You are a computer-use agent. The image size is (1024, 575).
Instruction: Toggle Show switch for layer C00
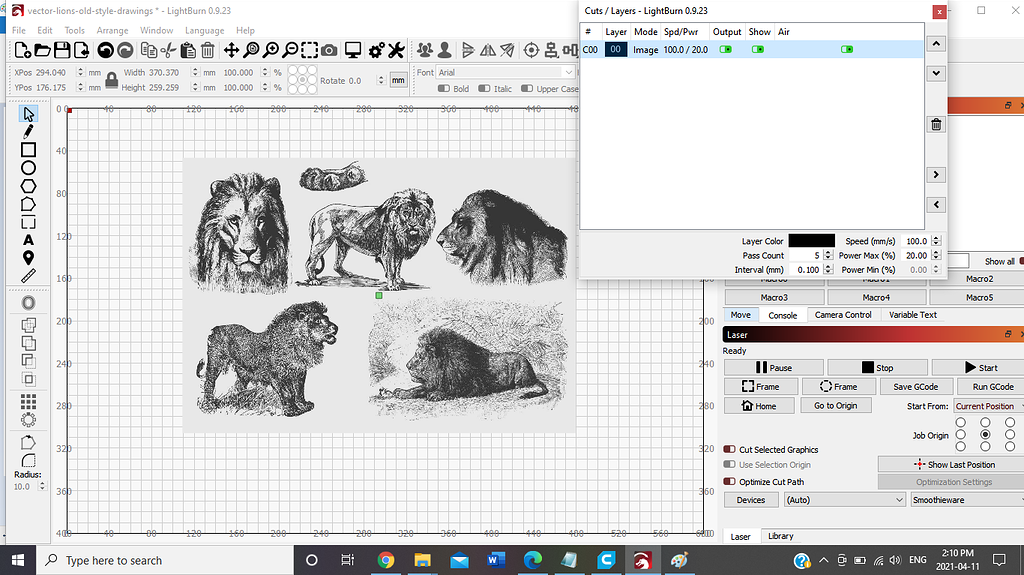click(x=758, y=49)
